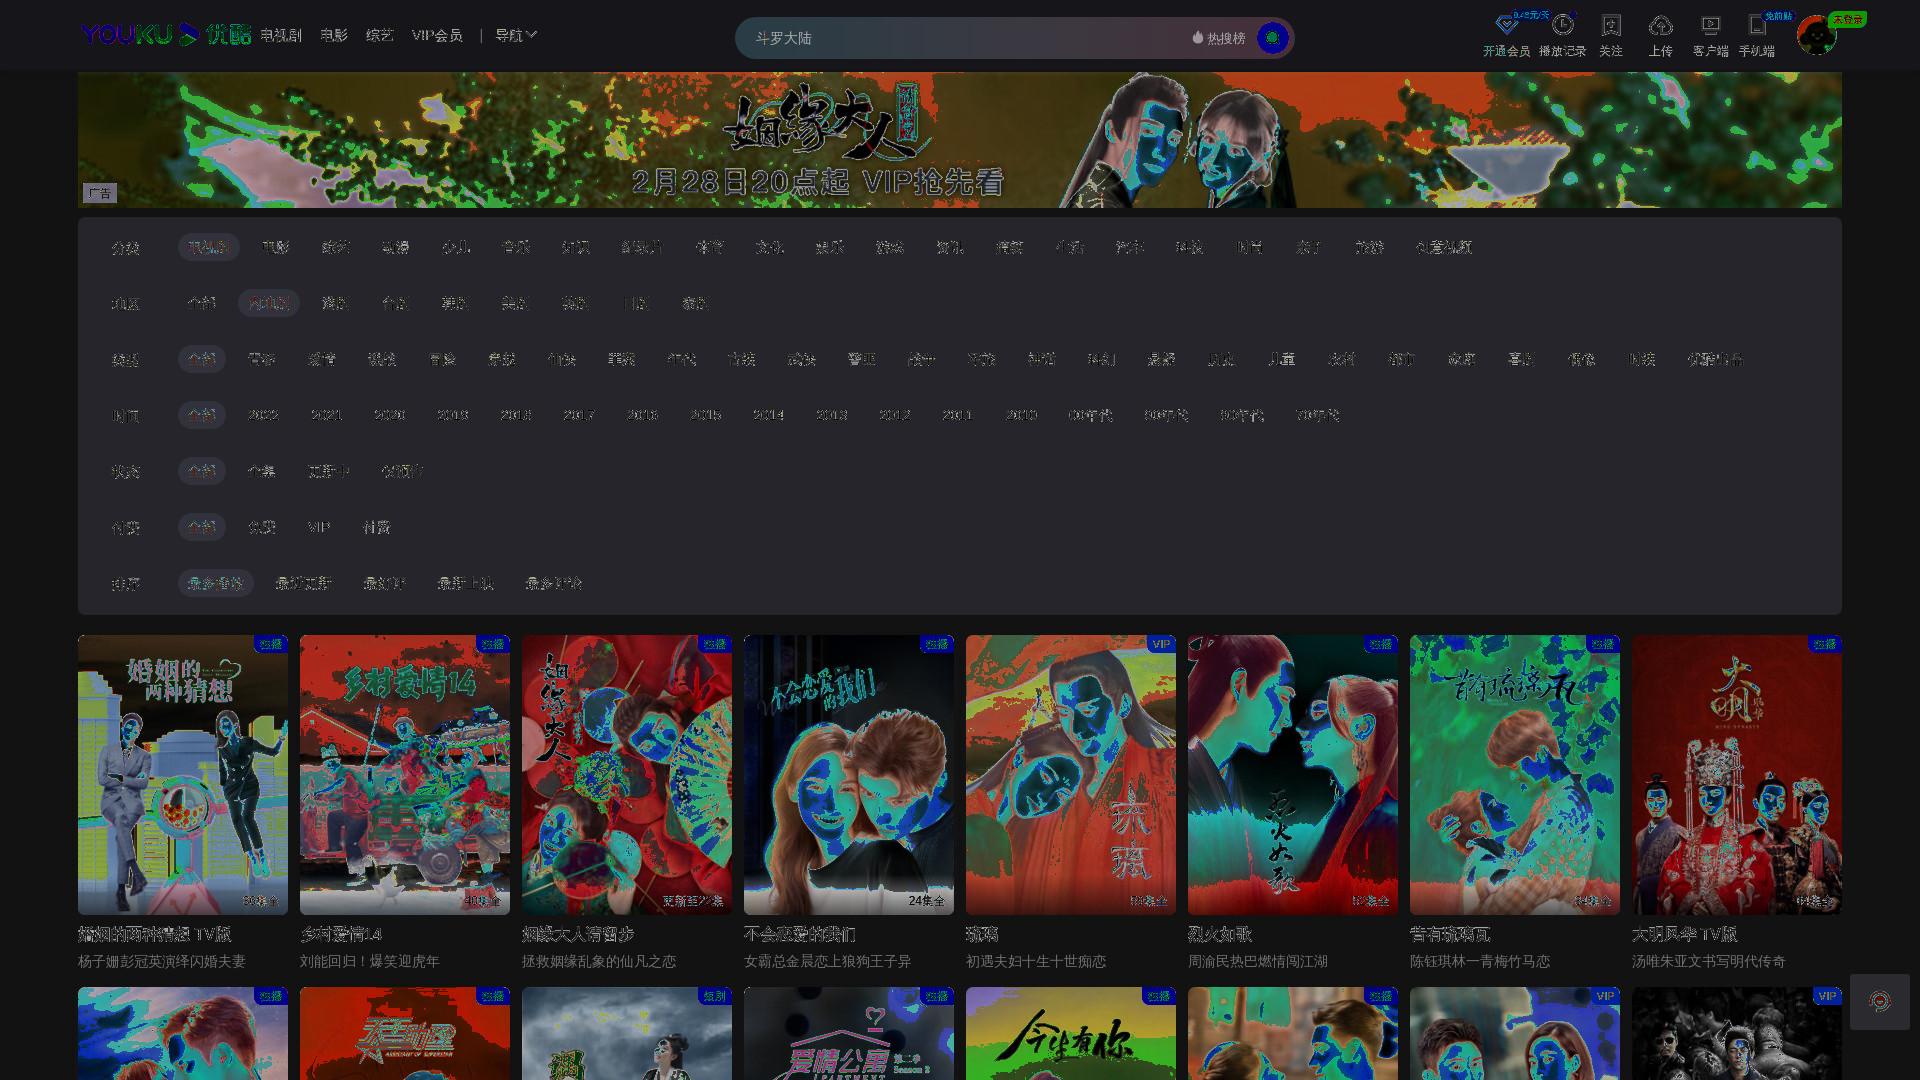The height and width of the screenshot is (1080, 1920).
Task: Click '刘能回归！爆笑迎虎年' subtitle text
Action: click(x=370, y=961)
